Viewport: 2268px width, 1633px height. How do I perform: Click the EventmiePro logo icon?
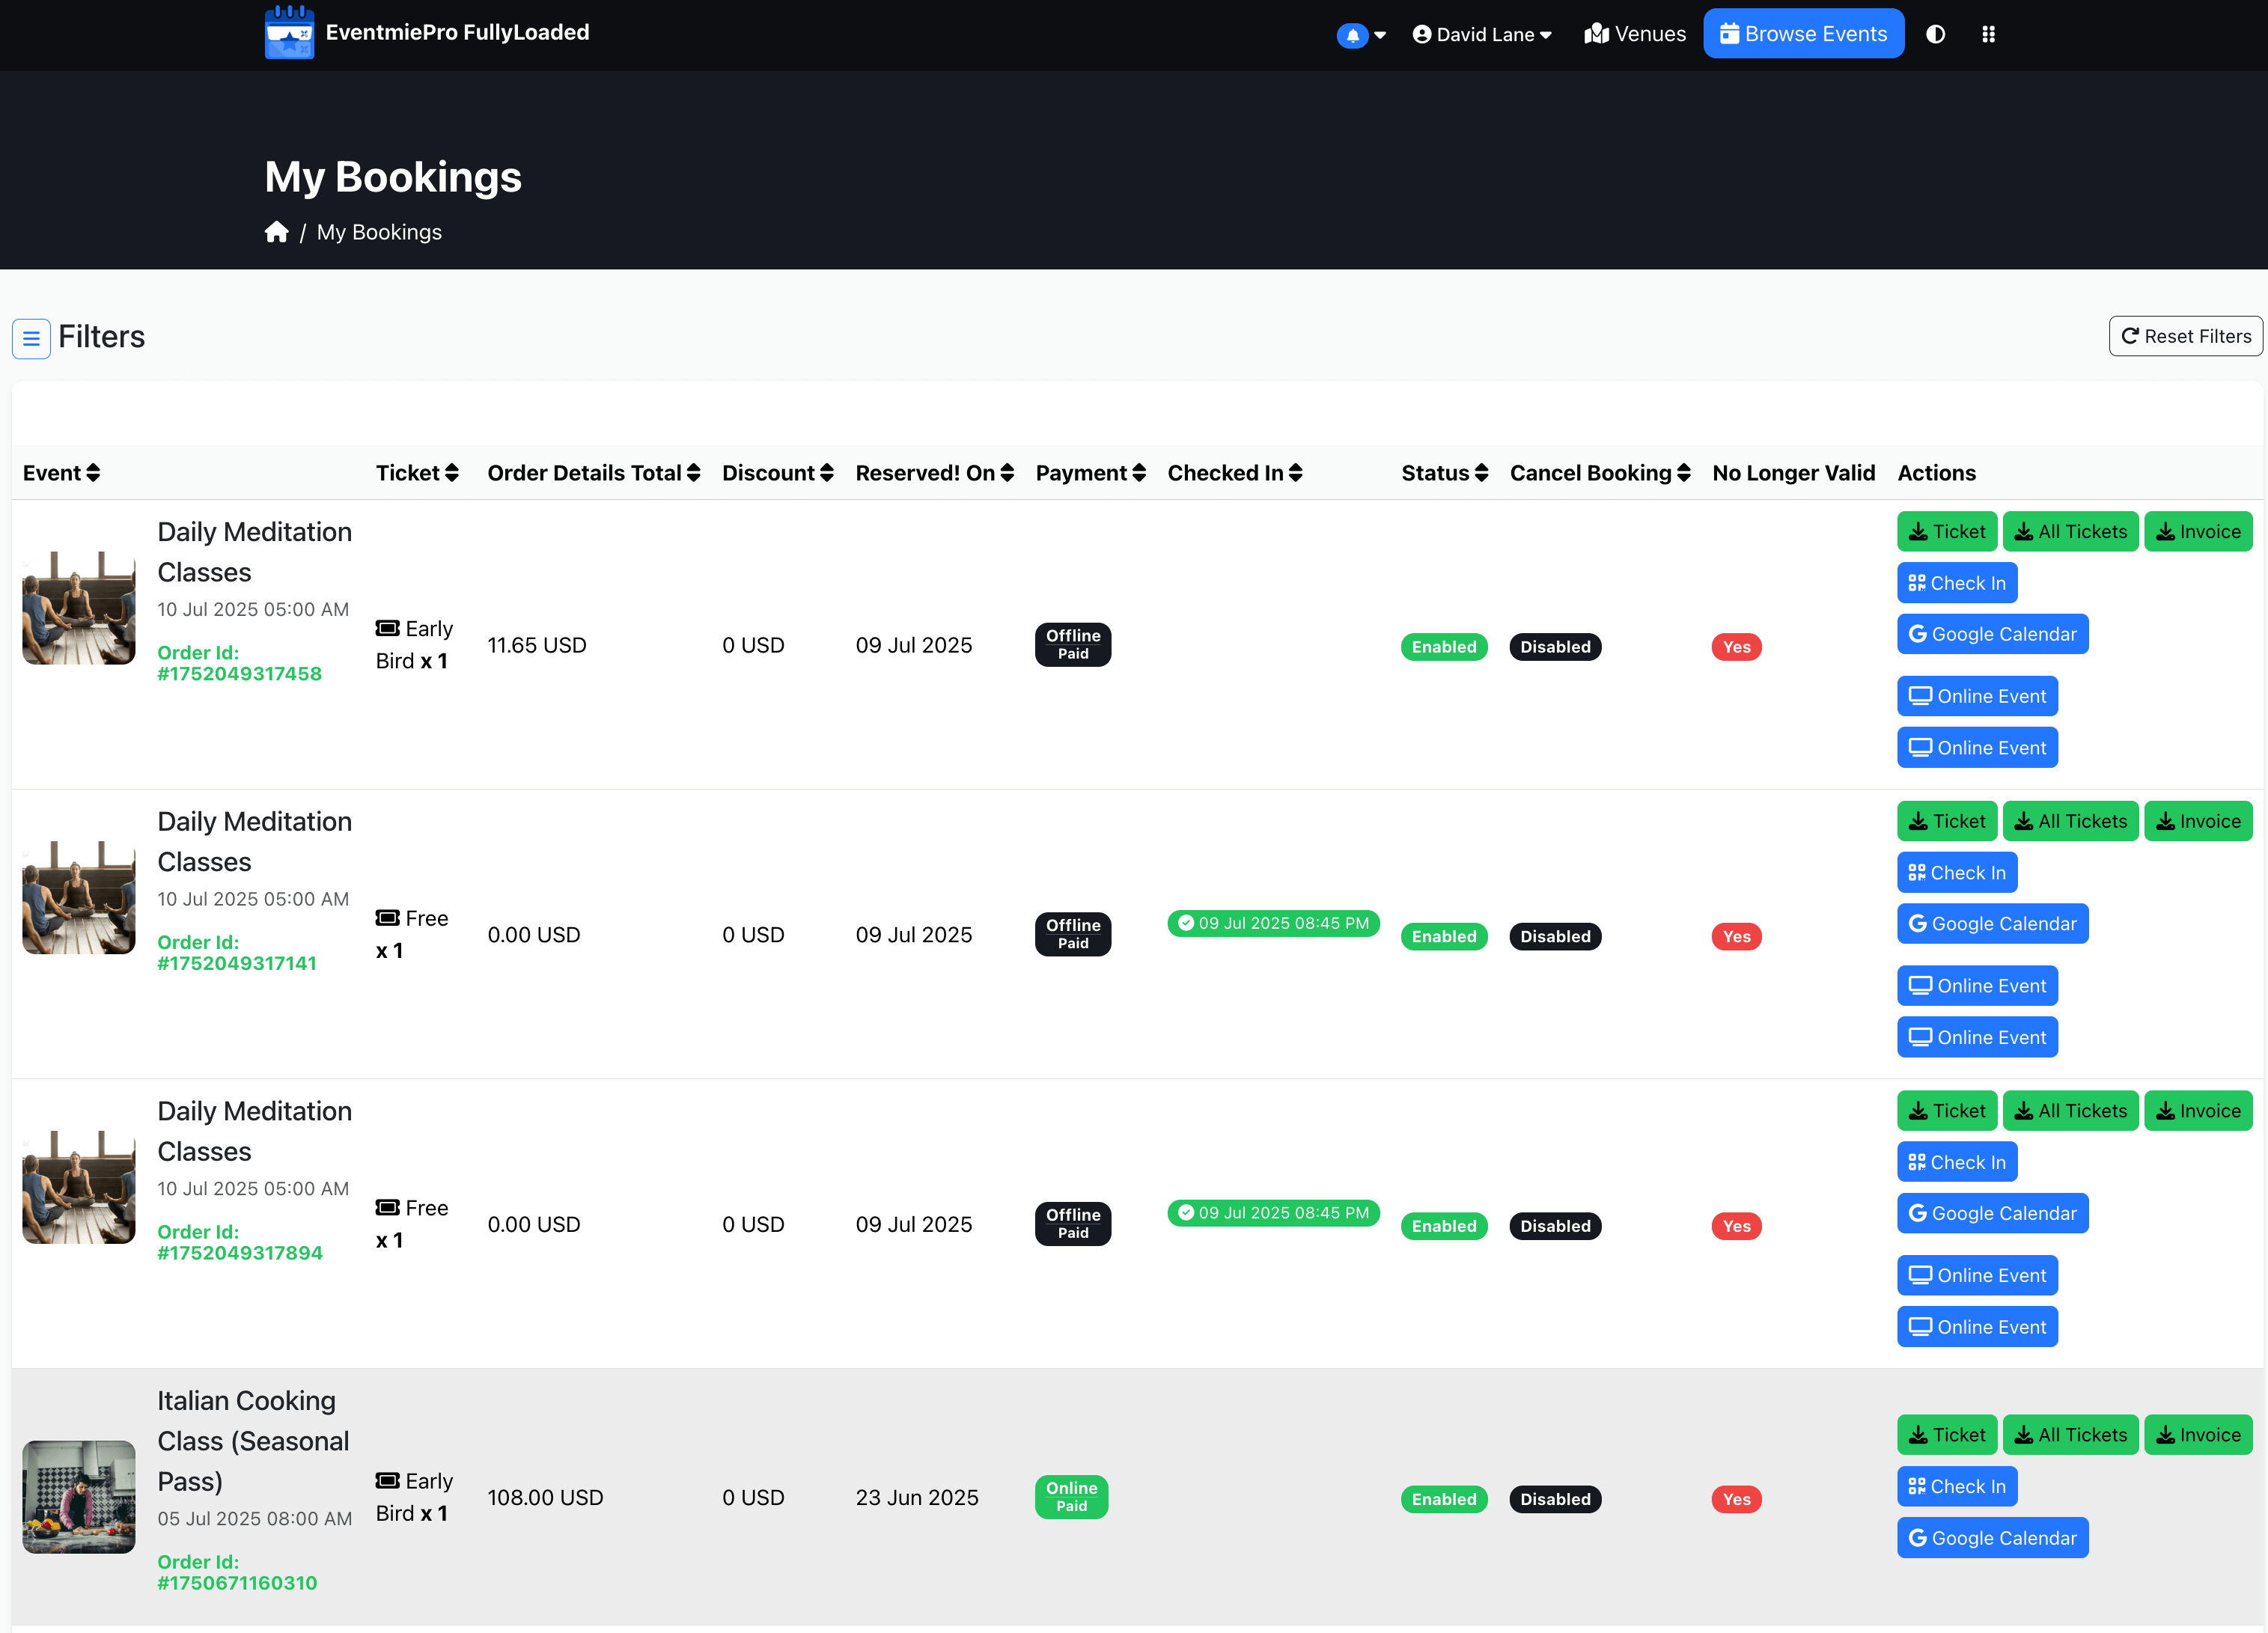(x=289, y=32)
